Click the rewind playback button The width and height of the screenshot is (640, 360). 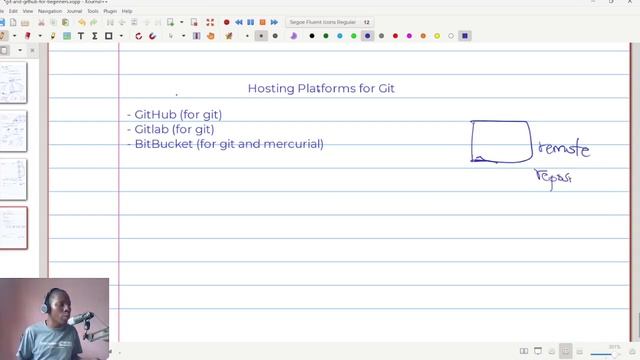click(x=239, y=22)
